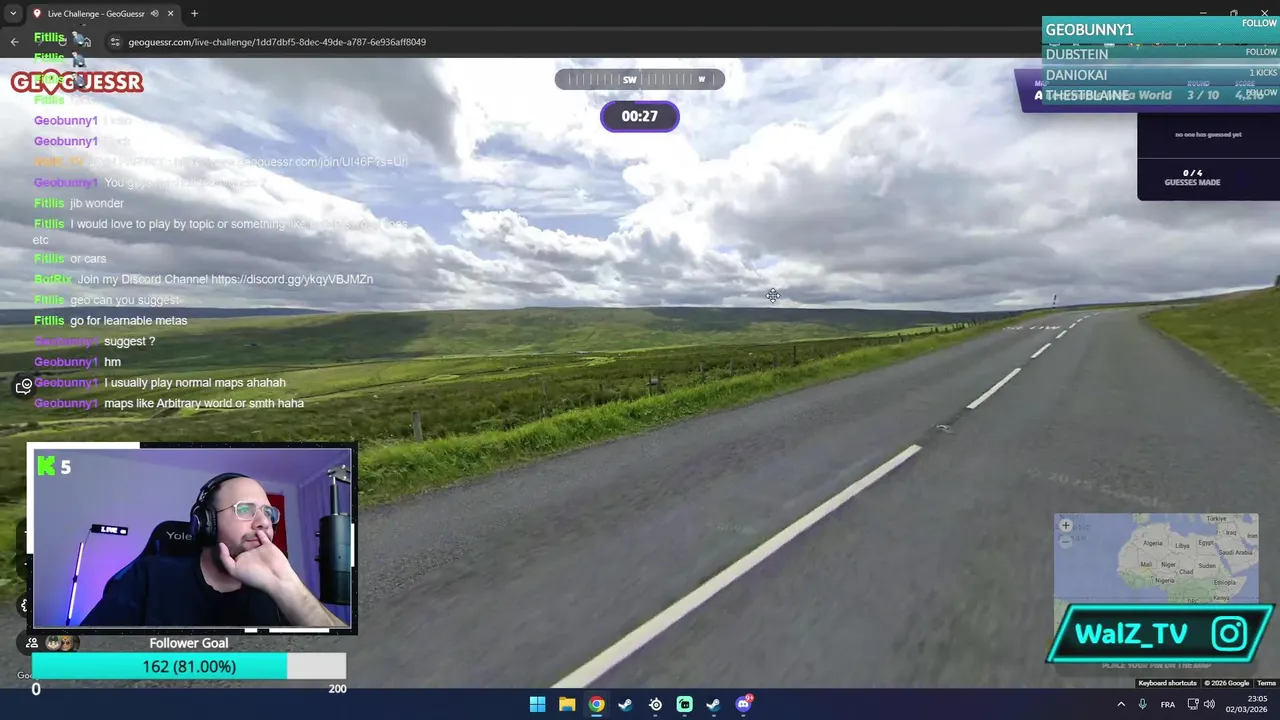Click the FRA language indicator
This screenshot has height=720, width=1280.
tap(1168, 704)
